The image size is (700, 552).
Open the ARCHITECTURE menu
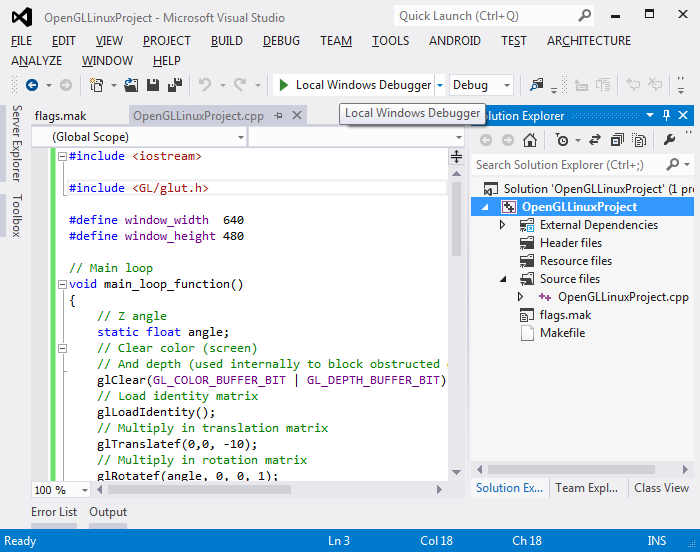[x=589, y=41]
